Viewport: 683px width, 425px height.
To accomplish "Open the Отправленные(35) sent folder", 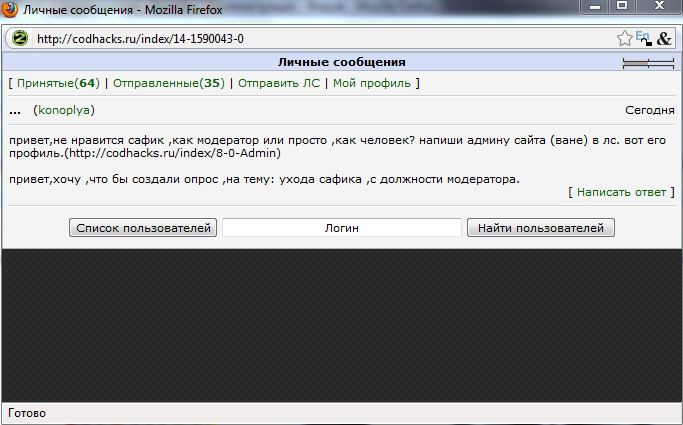I will (x=169, y=83).
